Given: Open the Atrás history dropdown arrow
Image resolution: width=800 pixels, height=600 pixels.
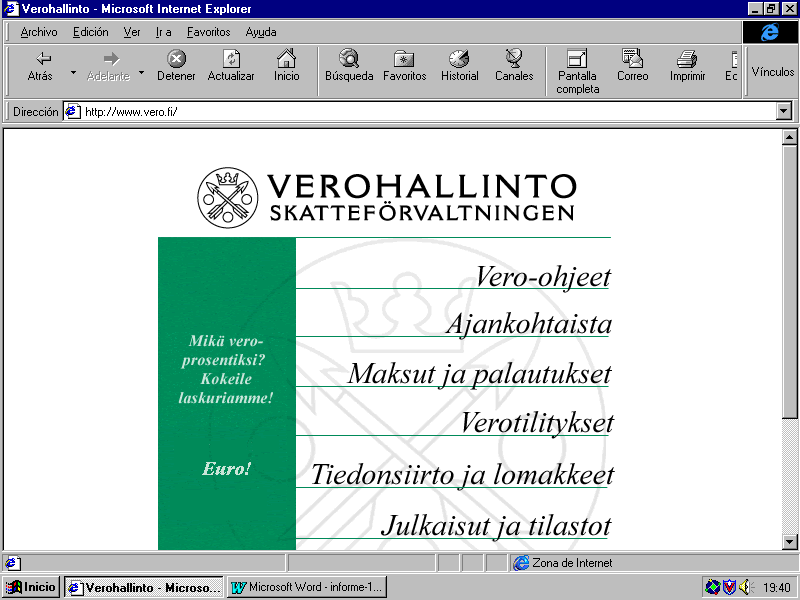Looking at the screenshot, I should coord(73,72).
